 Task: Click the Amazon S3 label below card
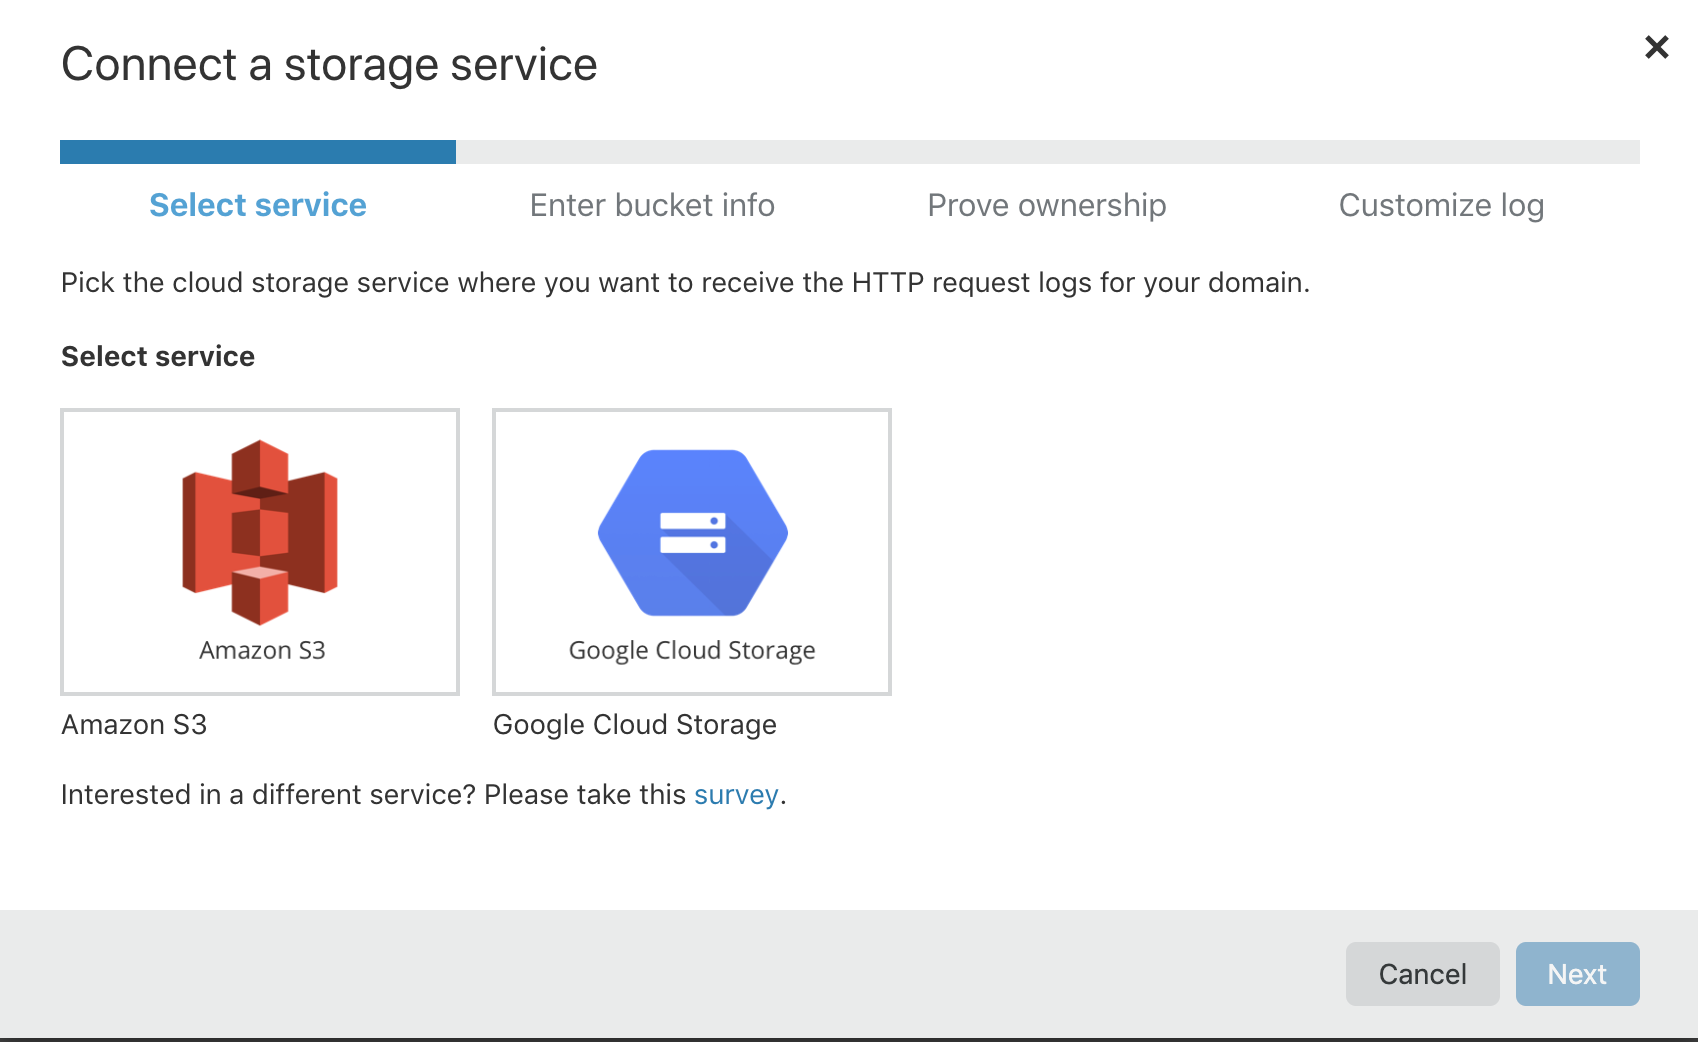point(134,724)
